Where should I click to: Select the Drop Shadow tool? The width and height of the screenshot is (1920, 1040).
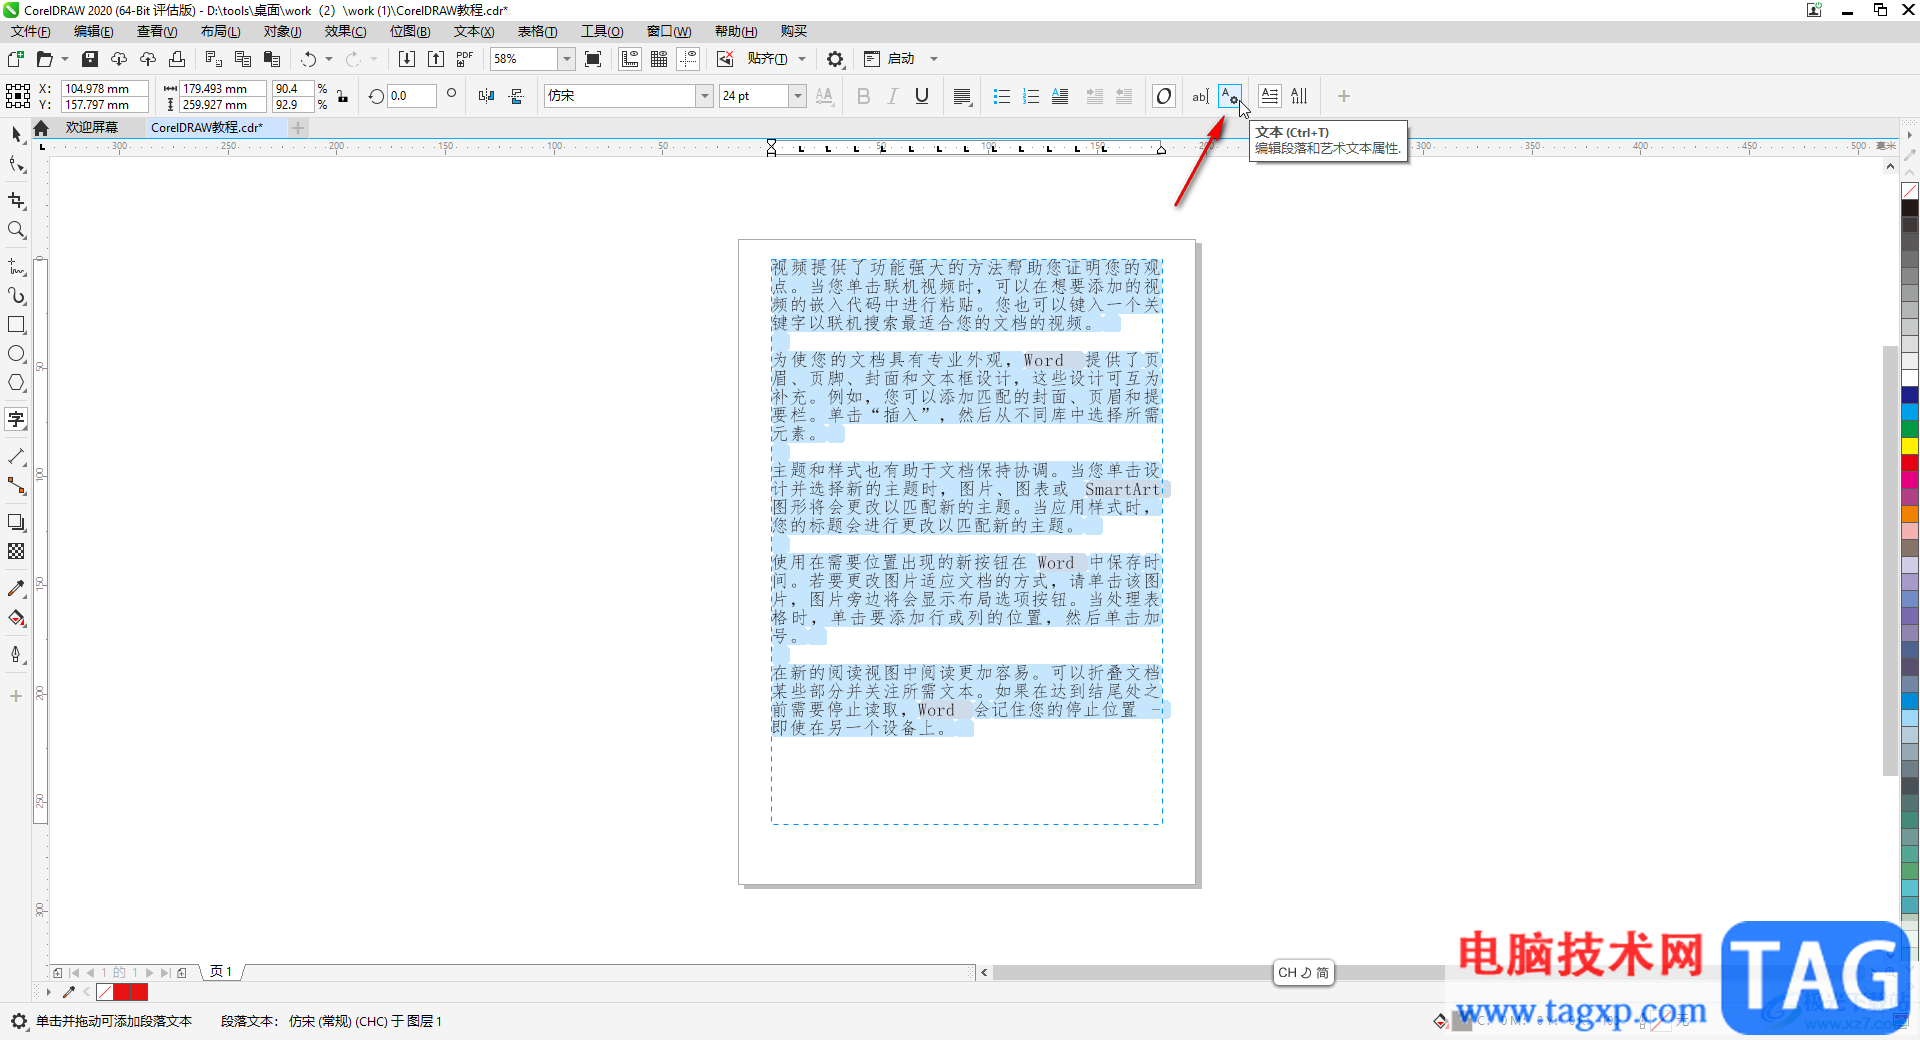(16, 522)
